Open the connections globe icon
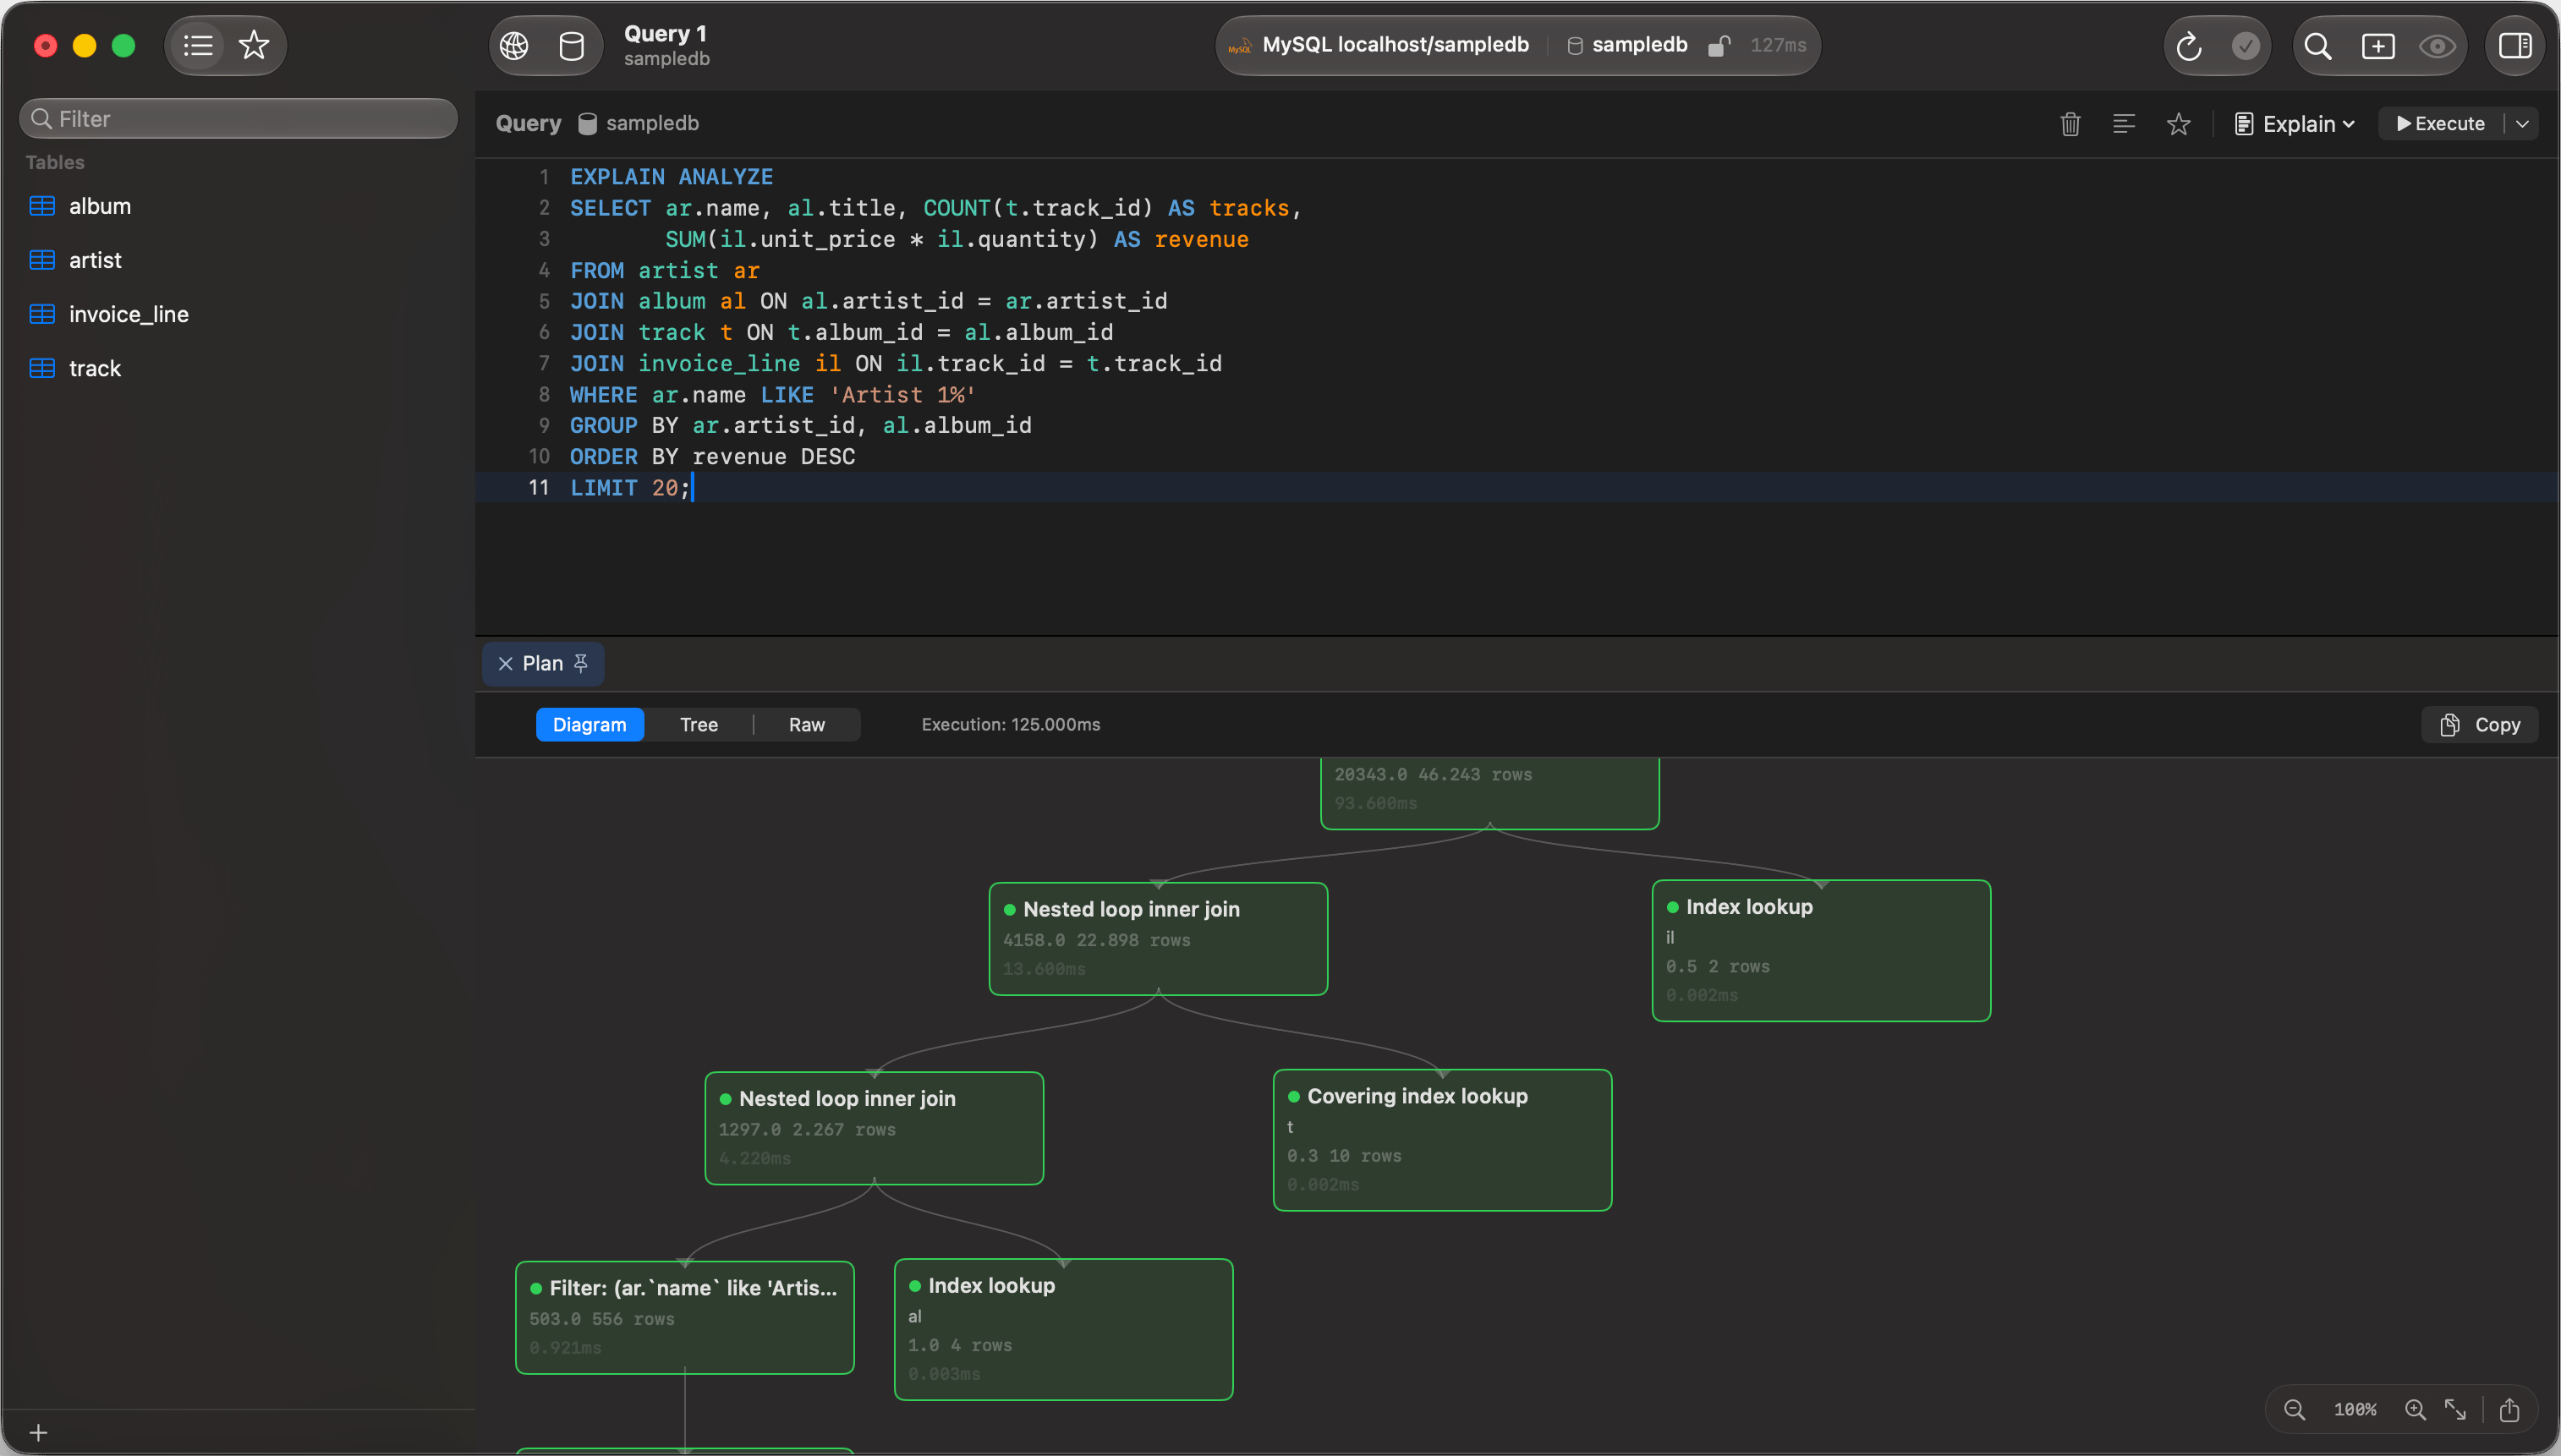This screenshot has width=2561, height=1456. pos(514,46)
